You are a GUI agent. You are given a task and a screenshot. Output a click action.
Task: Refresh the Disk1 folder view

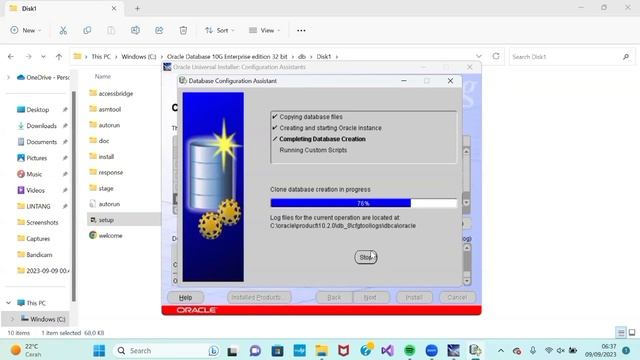[x=496, y=56]
